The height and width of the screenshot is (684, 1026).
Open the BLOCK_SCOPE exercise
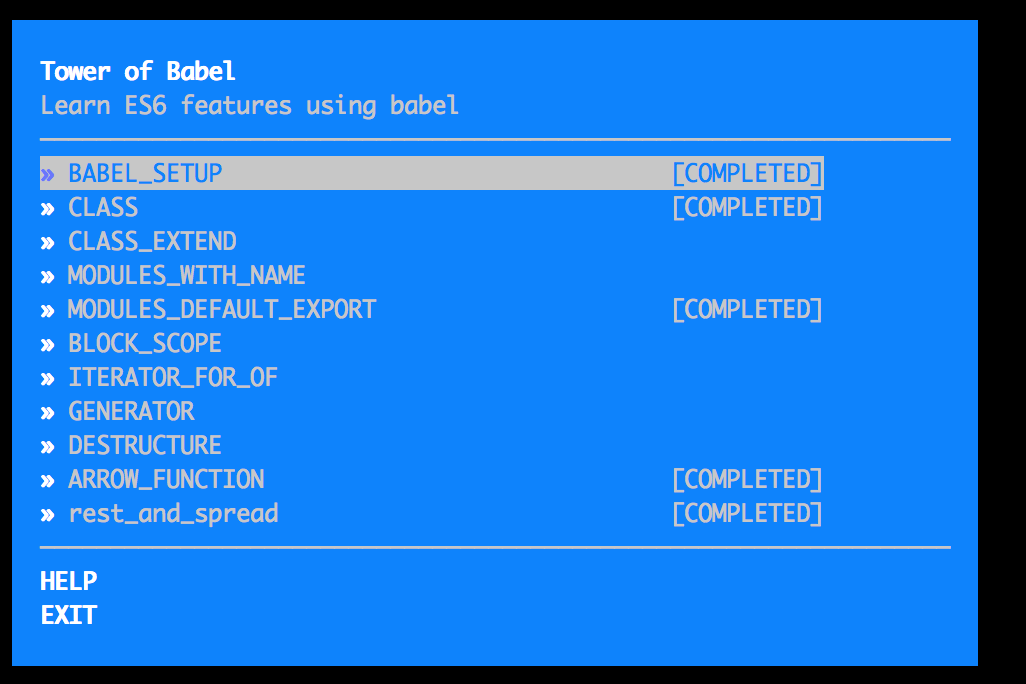145,343
